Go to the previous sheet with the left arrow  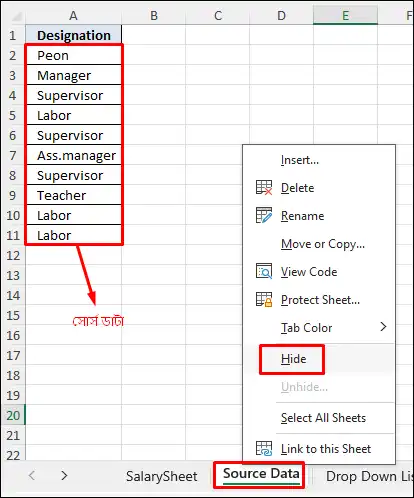point(32,475)
